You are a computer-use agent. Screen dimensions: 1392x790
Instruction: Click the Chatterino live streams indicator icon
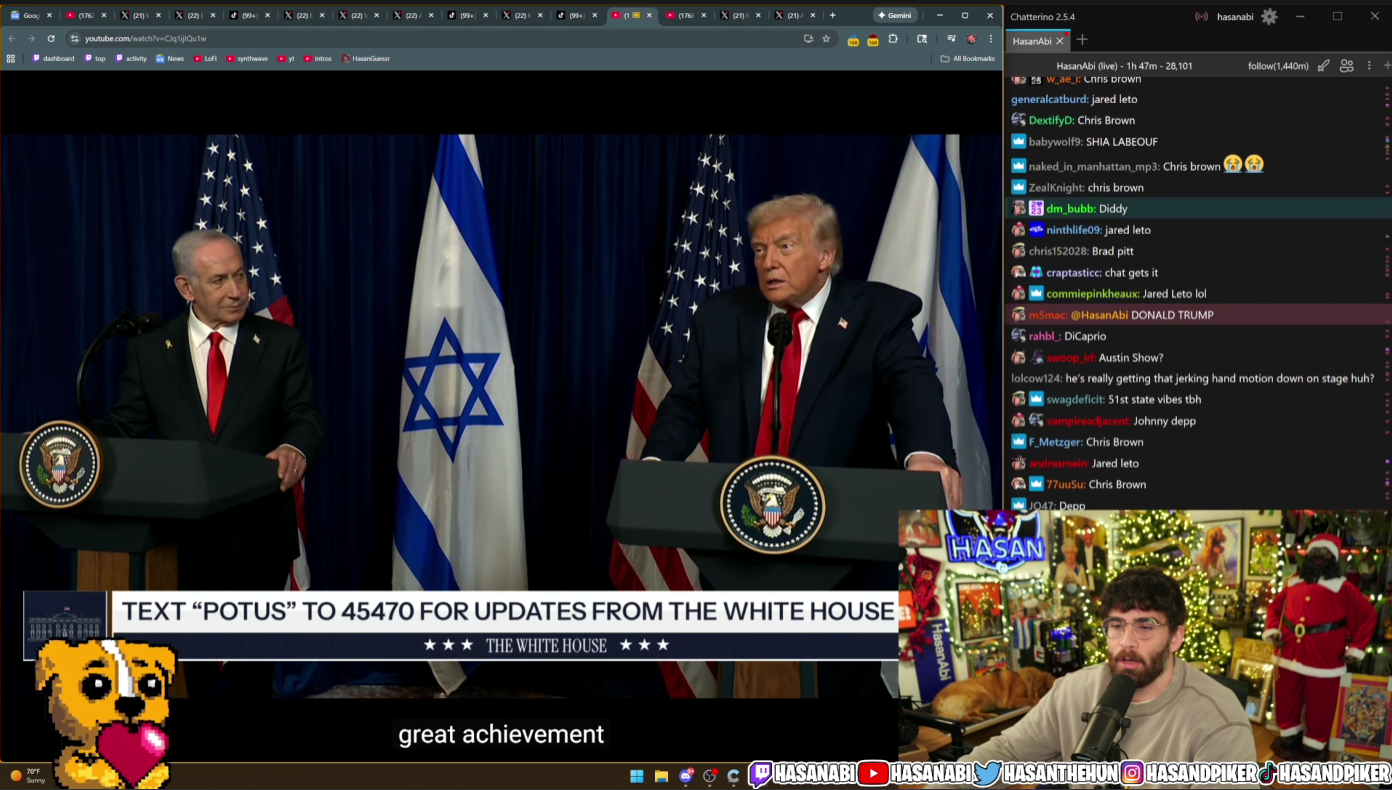coord(1201,16)
